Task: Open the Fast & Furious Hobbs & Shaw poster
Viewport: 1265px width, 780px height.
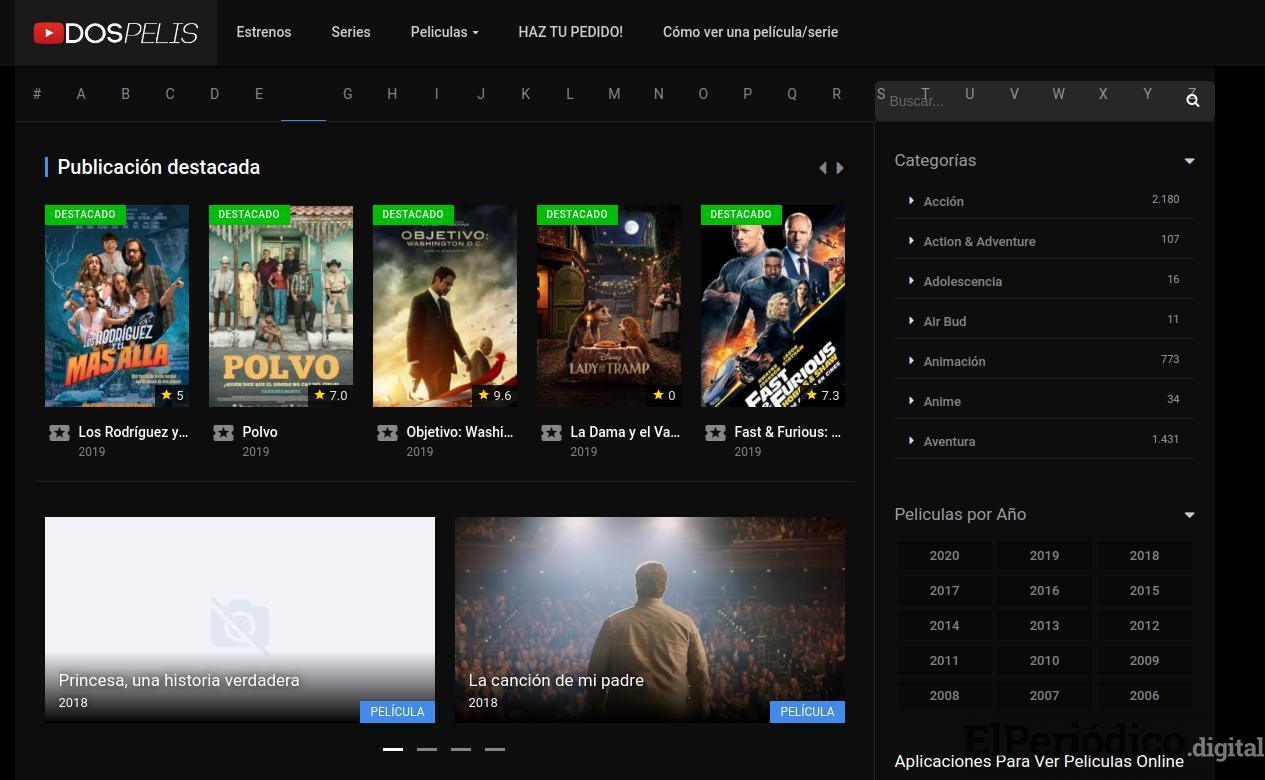Action: (x=773, y=306)
